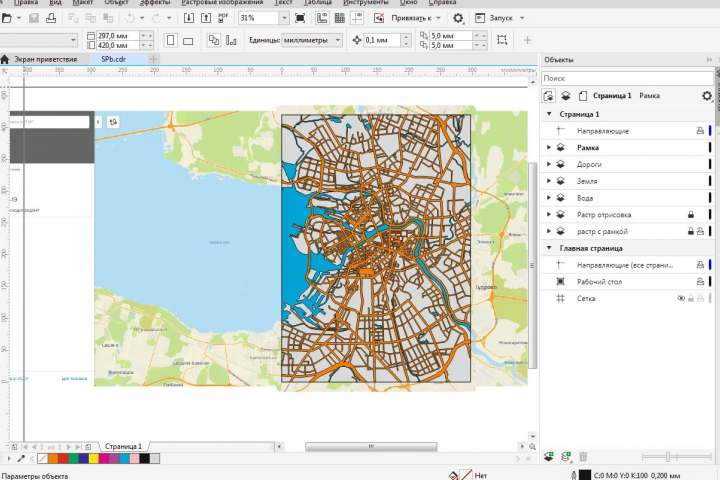Toggle visibility of the Сетка grid layer
Screen dimensions: 720x480
(x=681, y=298)
